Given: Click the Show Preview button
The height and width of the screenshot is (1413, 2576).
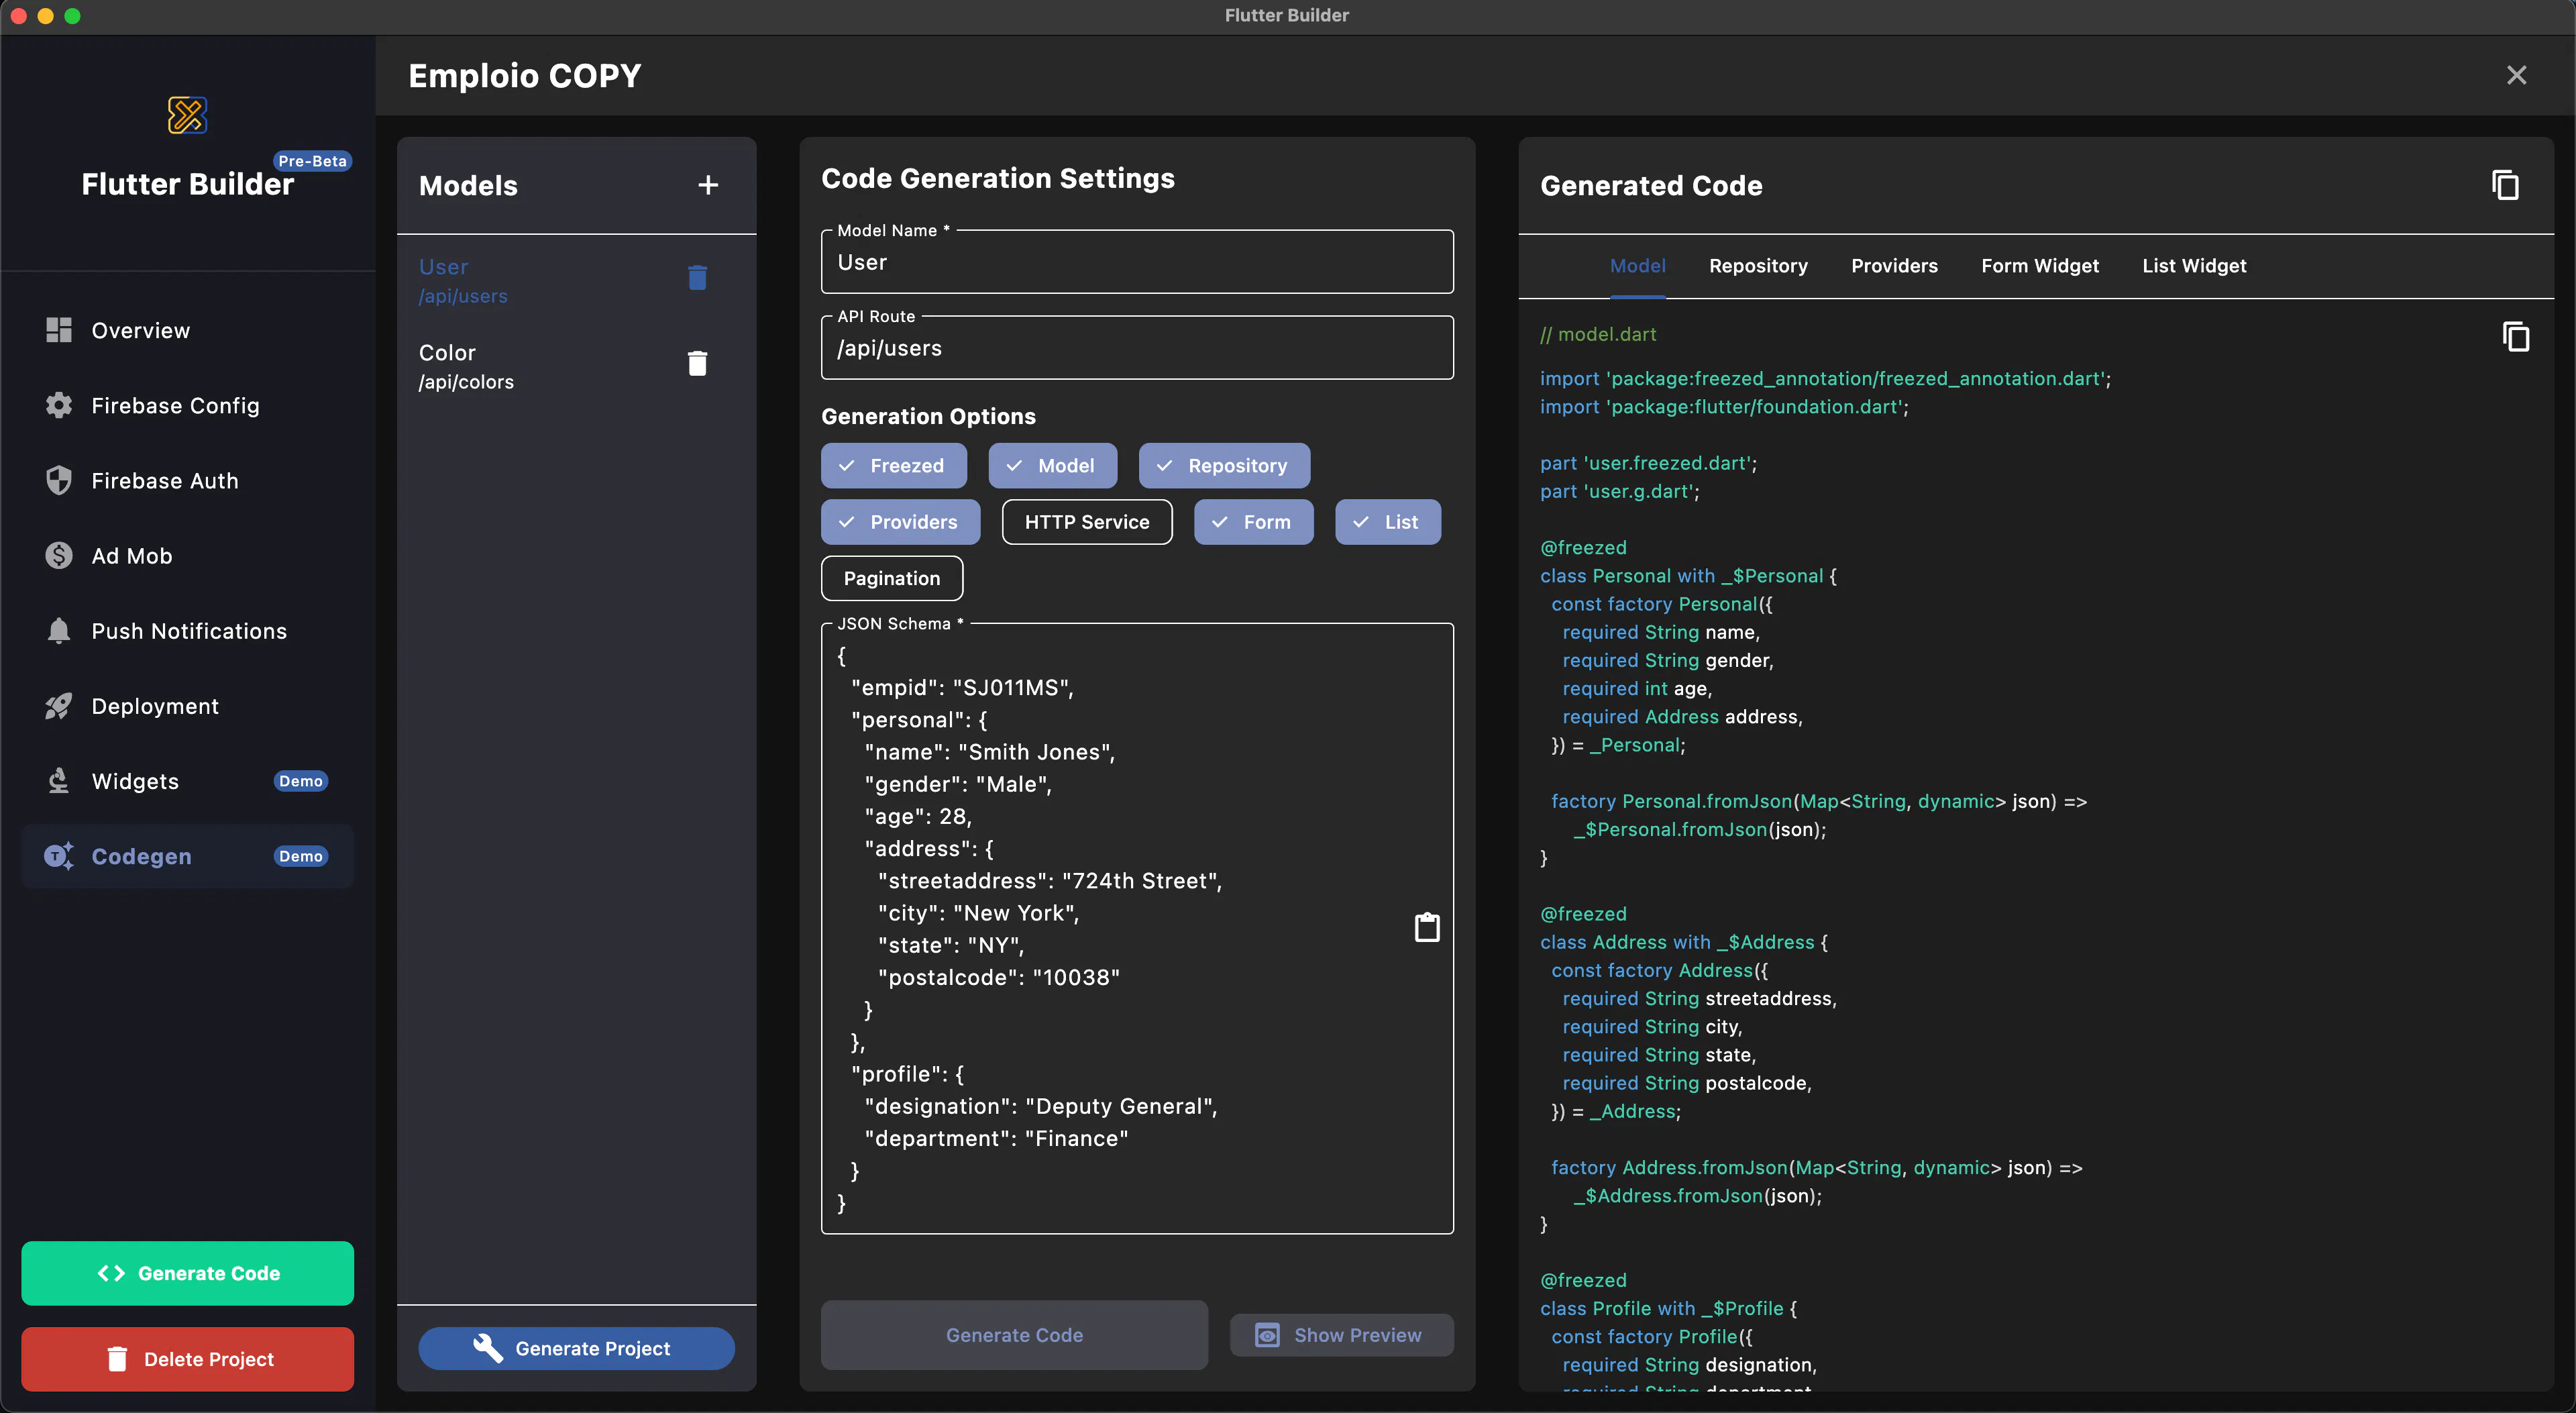Looking at the screenshot, I should point(1341,1335).
